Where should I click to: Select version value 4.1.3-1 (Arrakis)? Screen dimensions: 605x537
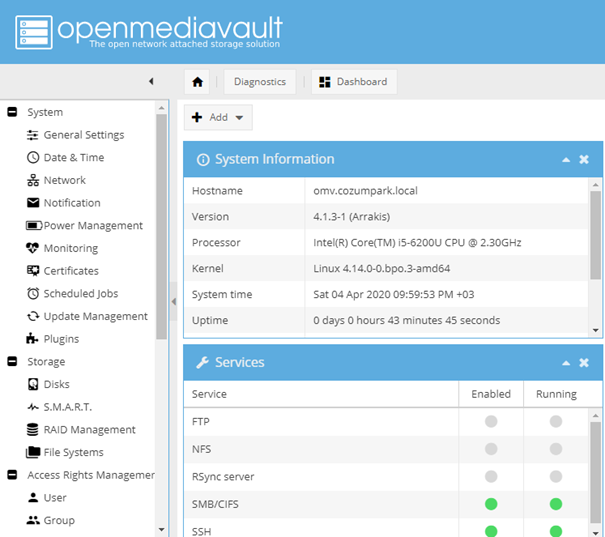(352, 216)
